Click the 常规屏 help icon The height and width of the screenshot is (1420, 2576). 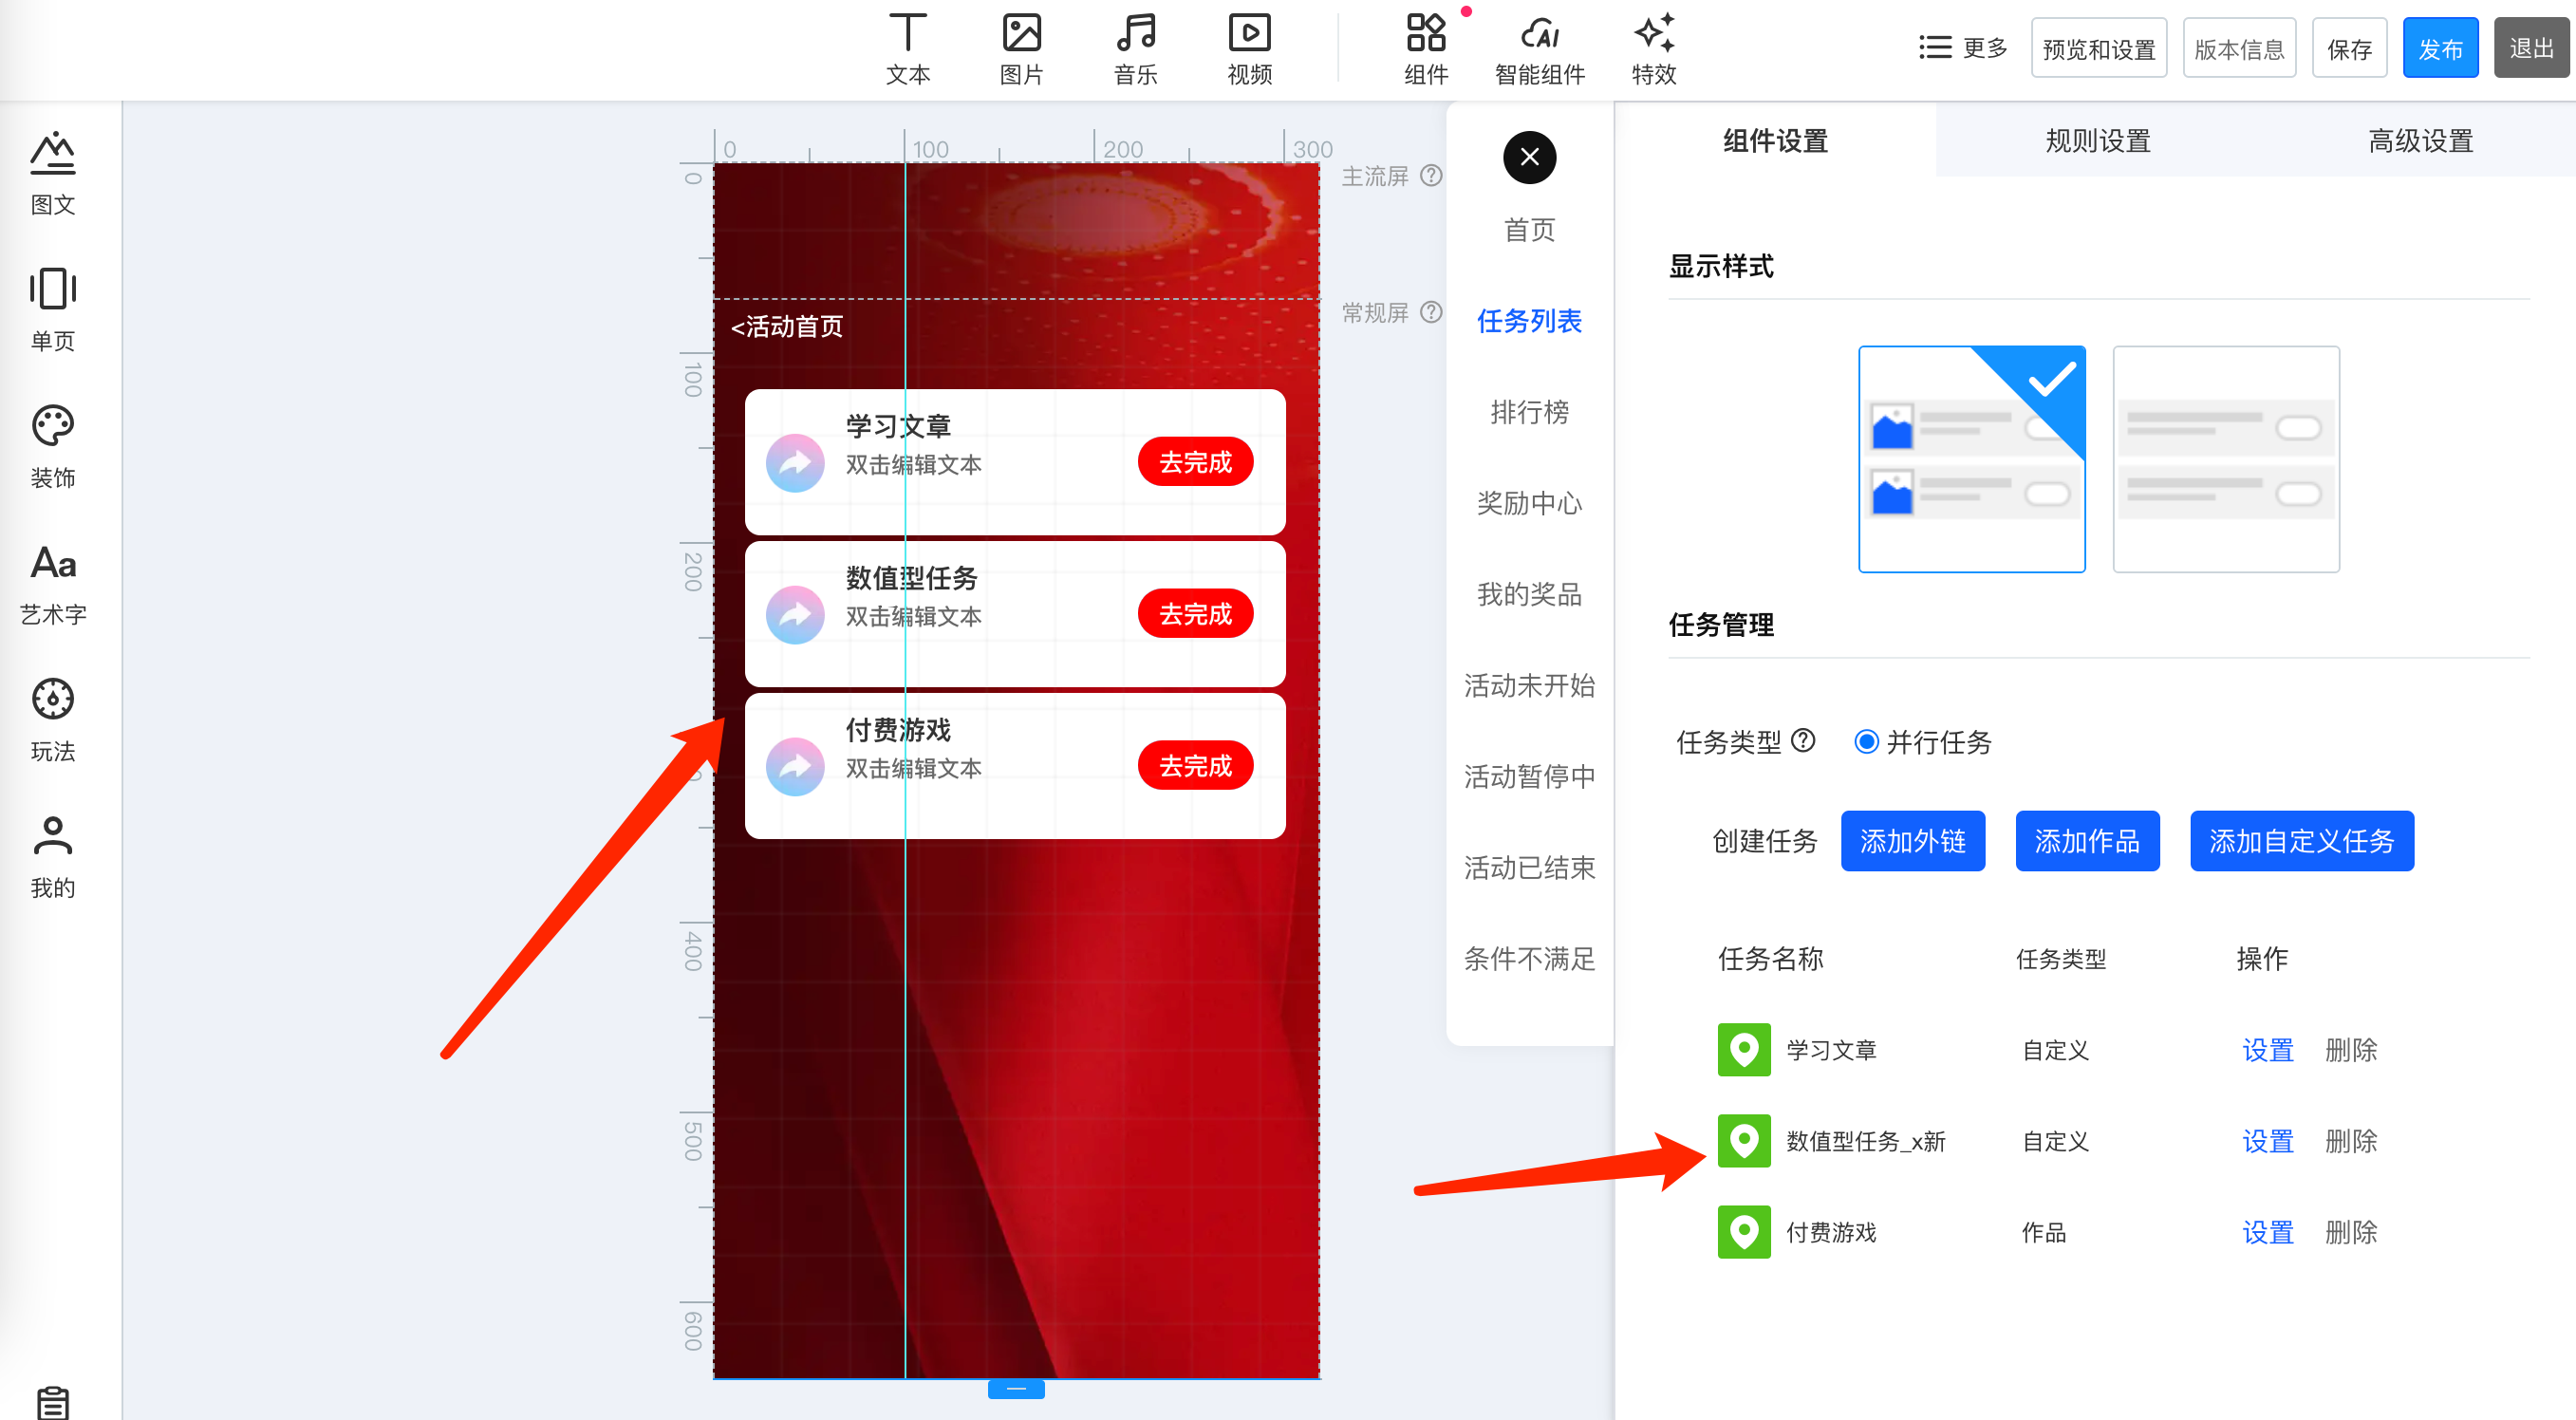click(1431, 312)
